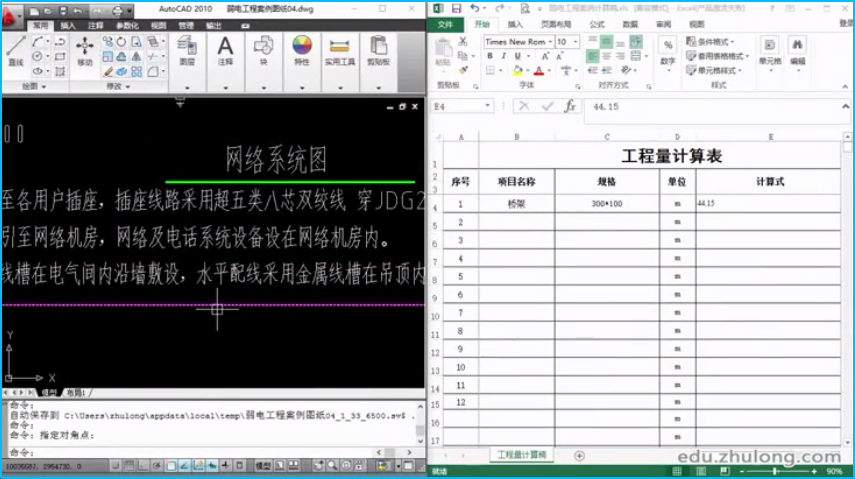Viewport: 855px width, 479px height.
Task: Open the Utilities (实用工具) measure panel
Action: tap(340, 51)
